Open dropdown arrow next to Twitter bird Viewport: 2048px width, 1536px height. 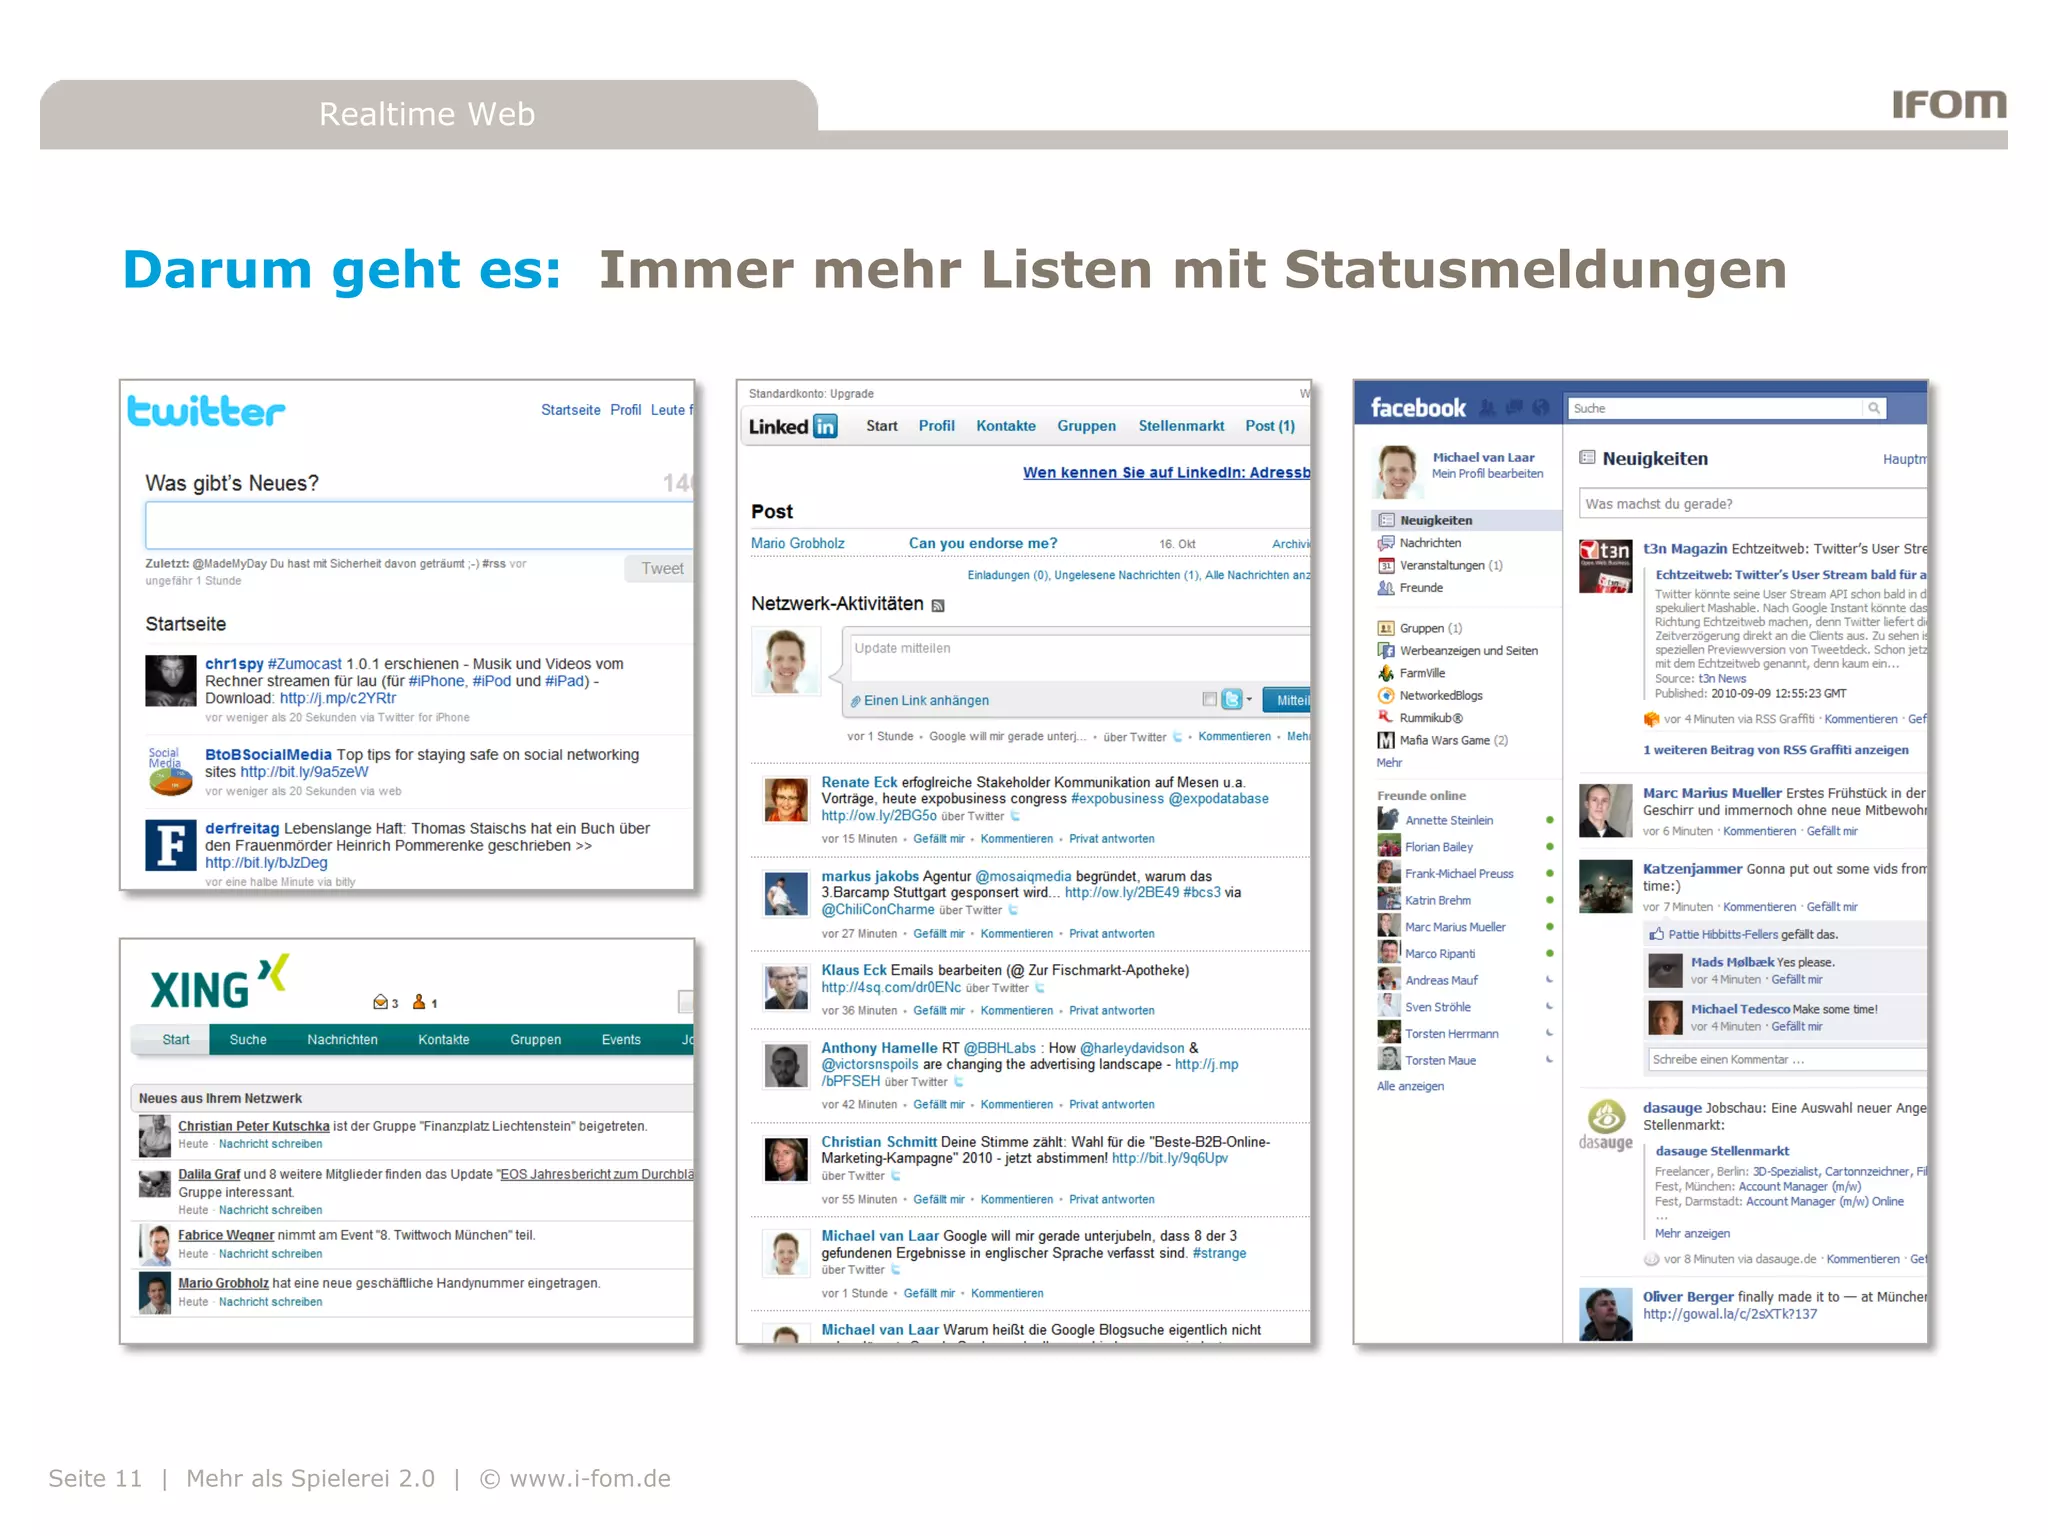tap(1249, 700)
